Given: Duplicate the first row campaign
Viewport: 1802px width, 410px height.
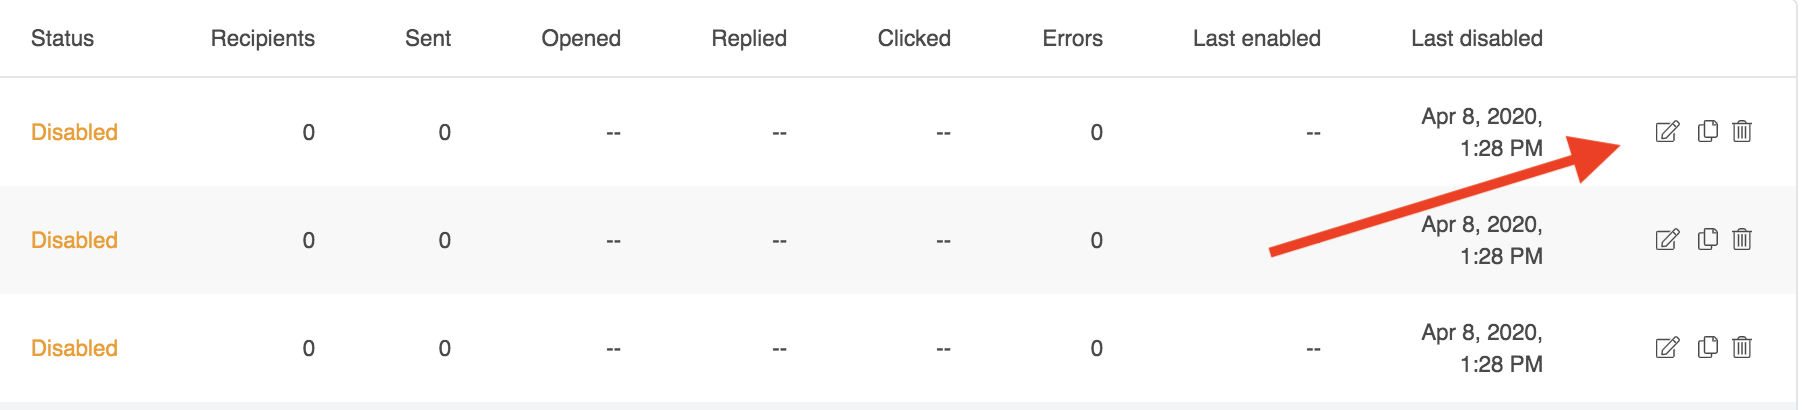Looking at the screenshot, I should [x=1708, y=131].
